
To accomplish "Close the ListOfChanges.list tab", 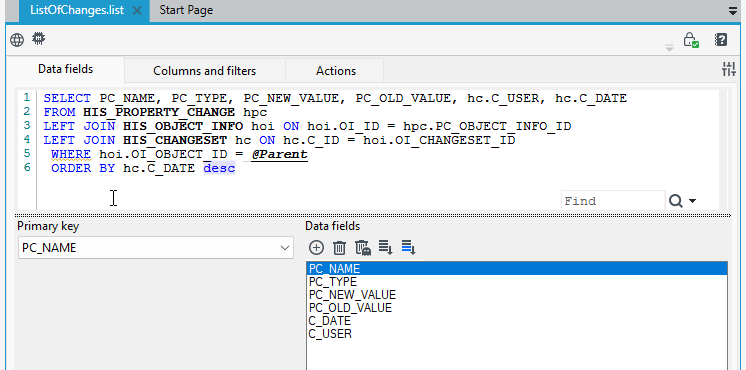I will click(137, 10).
